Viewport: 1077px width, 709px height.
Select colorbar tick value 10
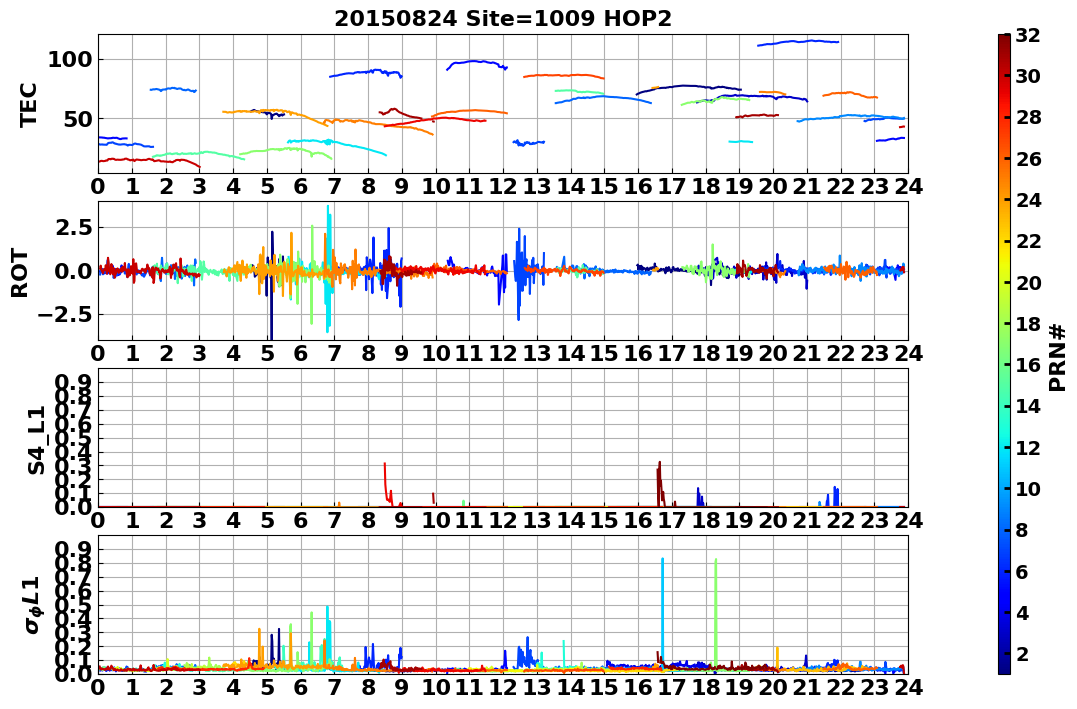1028,488
